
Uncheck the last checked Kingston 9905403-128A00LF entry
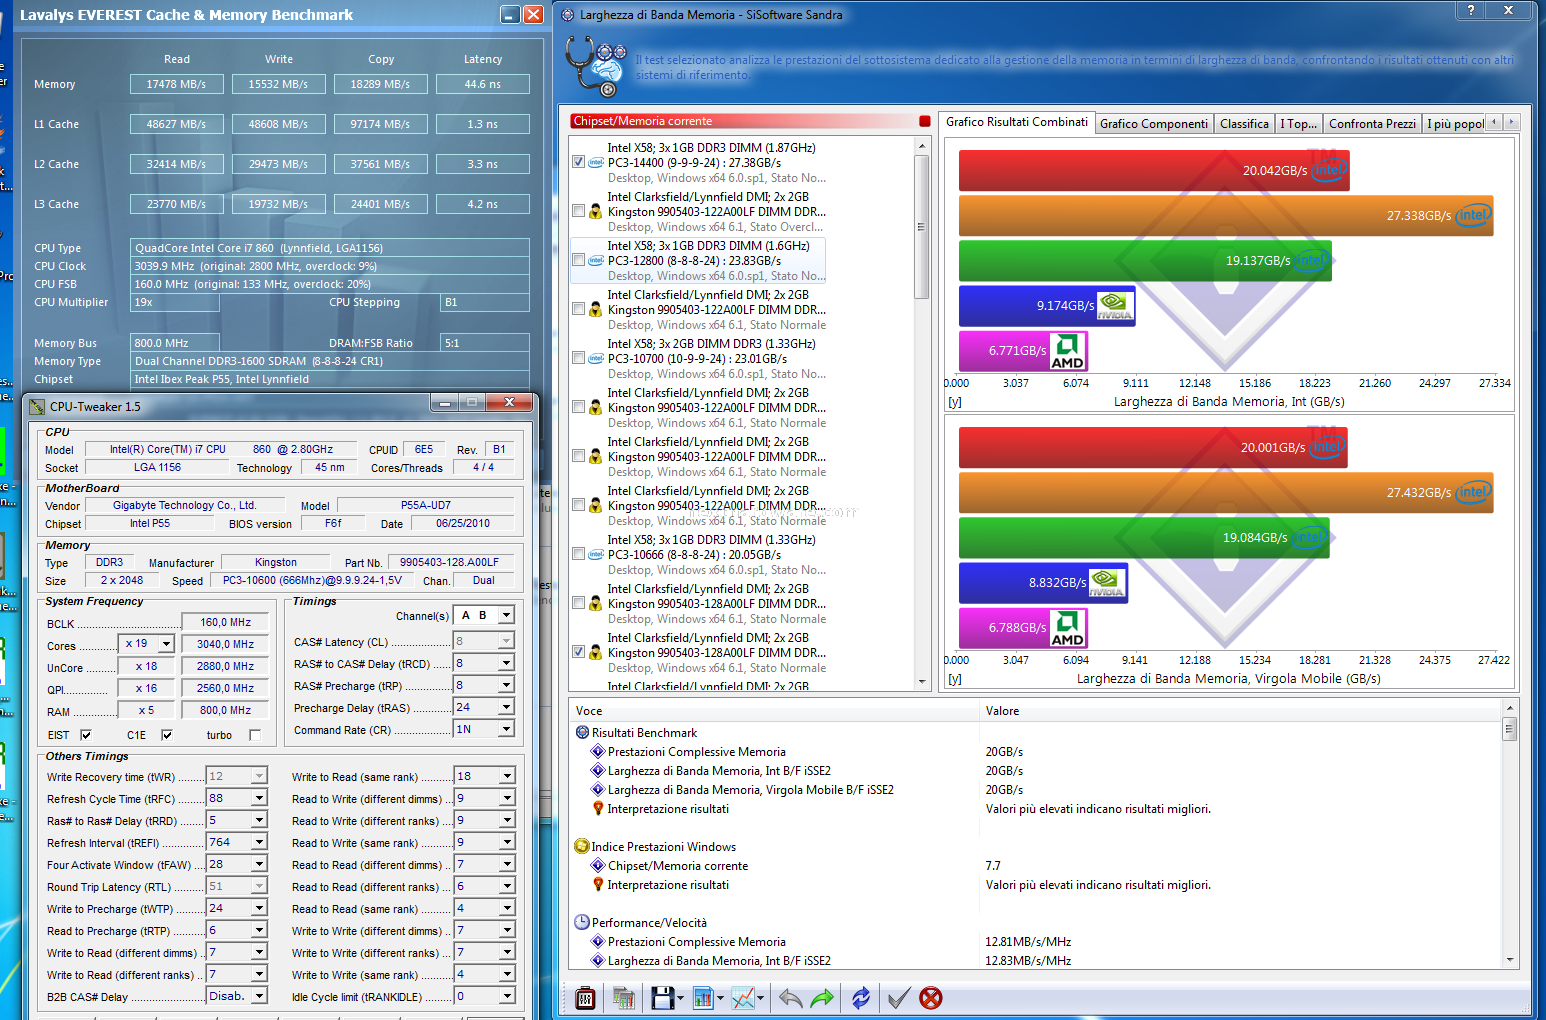[579, 652]
